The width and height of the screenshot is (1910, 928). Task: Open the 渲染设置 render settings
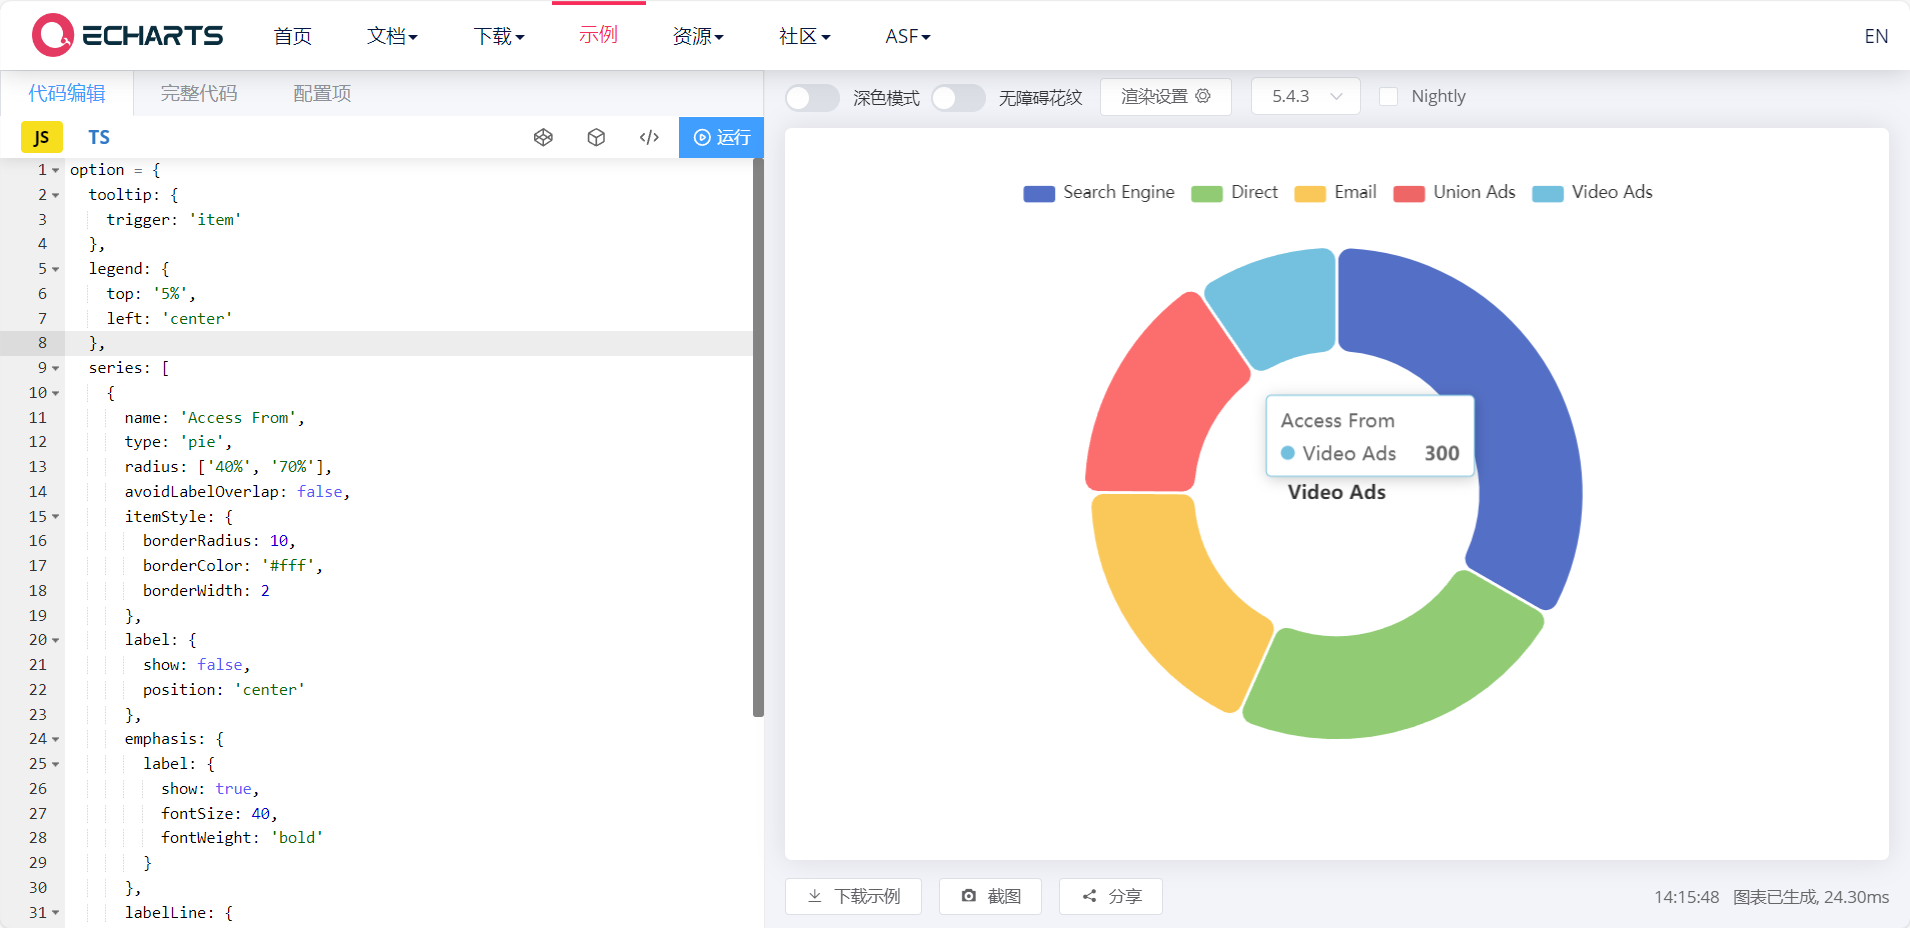[x=1165, y=96]
